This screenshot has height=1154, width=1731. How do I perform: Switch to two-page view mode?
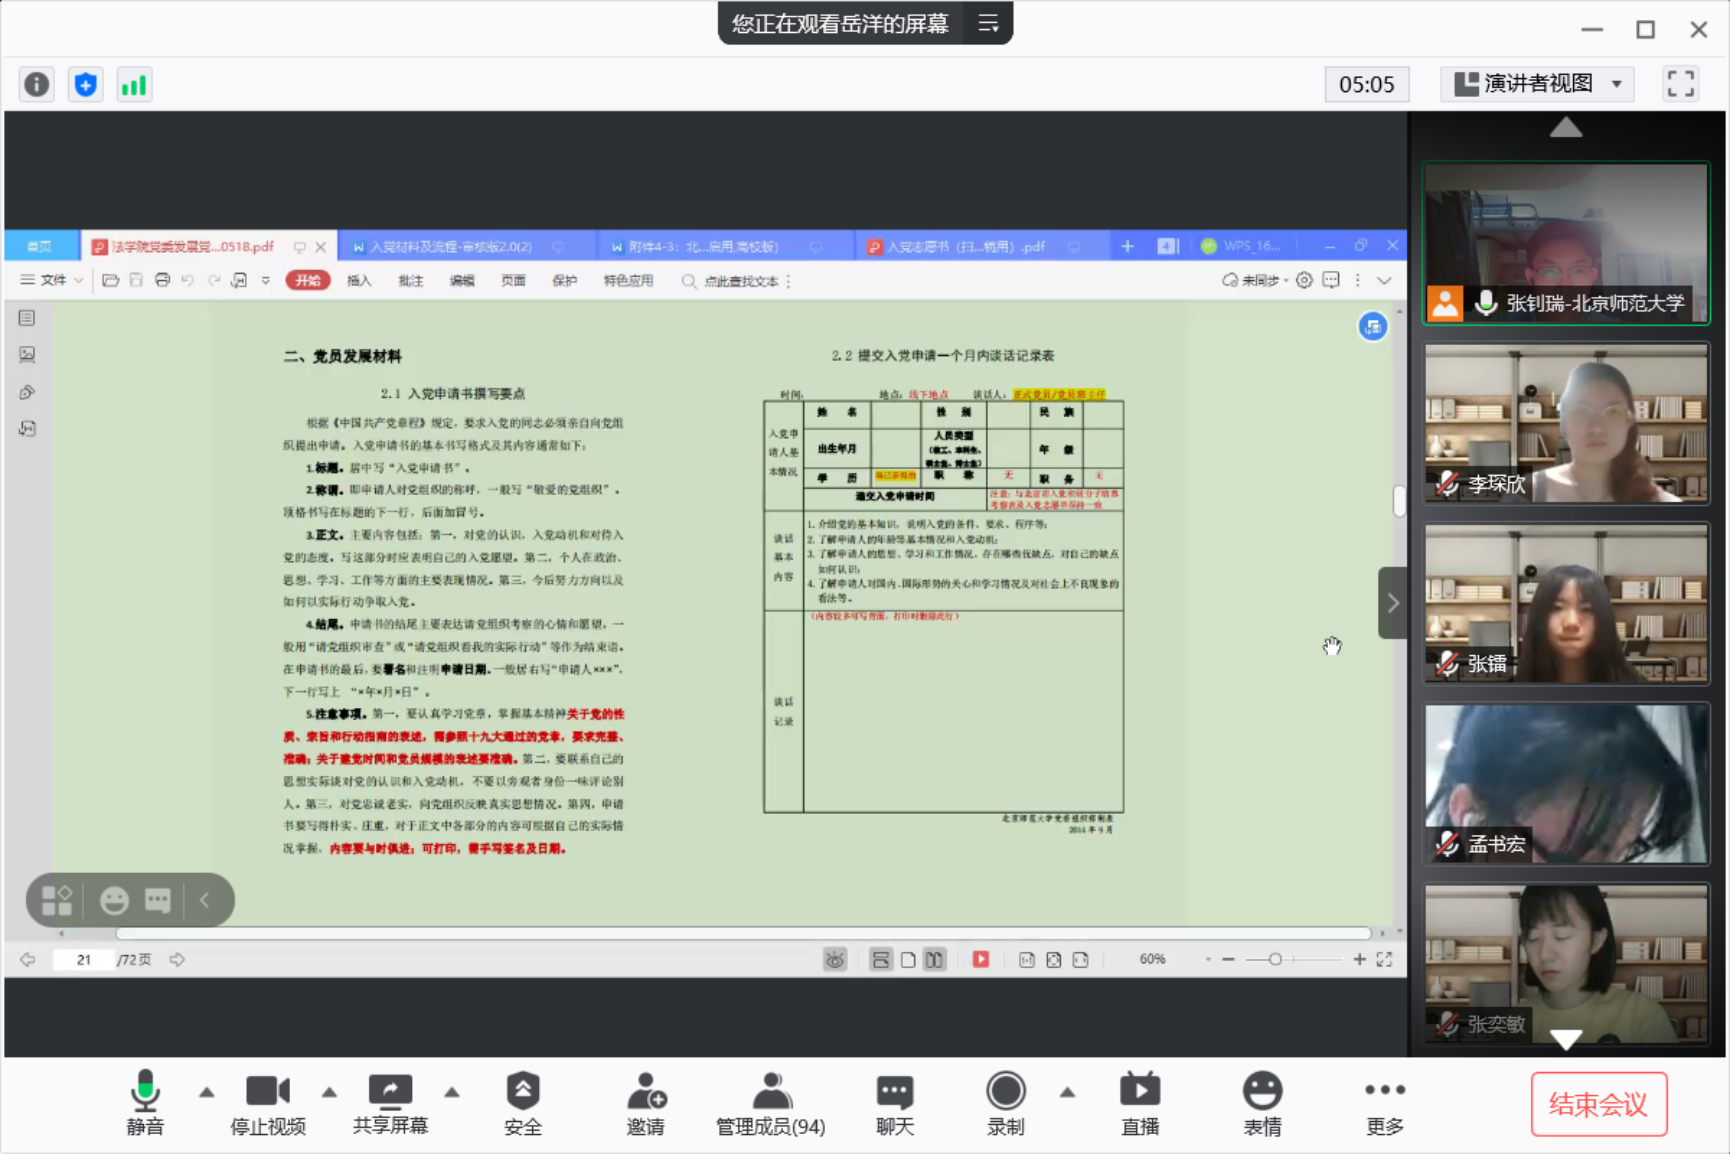pyautogui.click(x=934, y=958)
